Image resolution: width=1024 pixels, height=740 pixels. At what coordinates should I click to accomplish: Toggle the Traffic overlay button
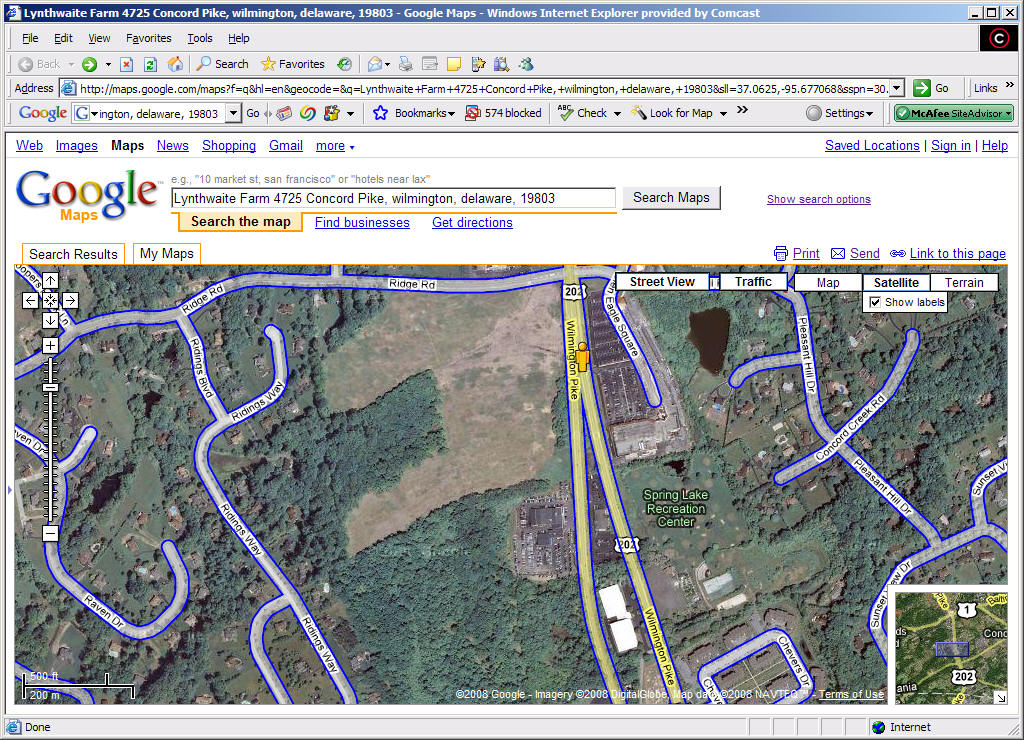click(753, 282)
